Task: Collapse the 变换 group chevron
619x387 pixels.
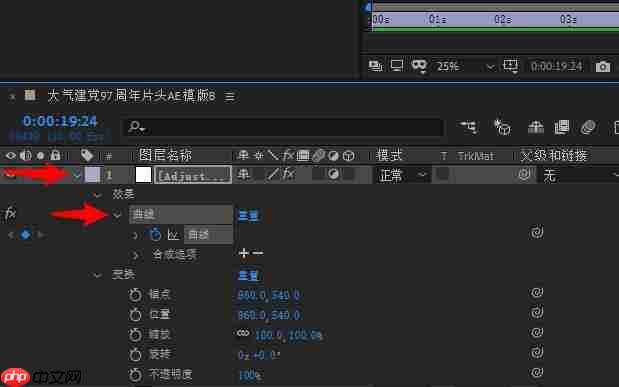Action: [x=98, y=275]
